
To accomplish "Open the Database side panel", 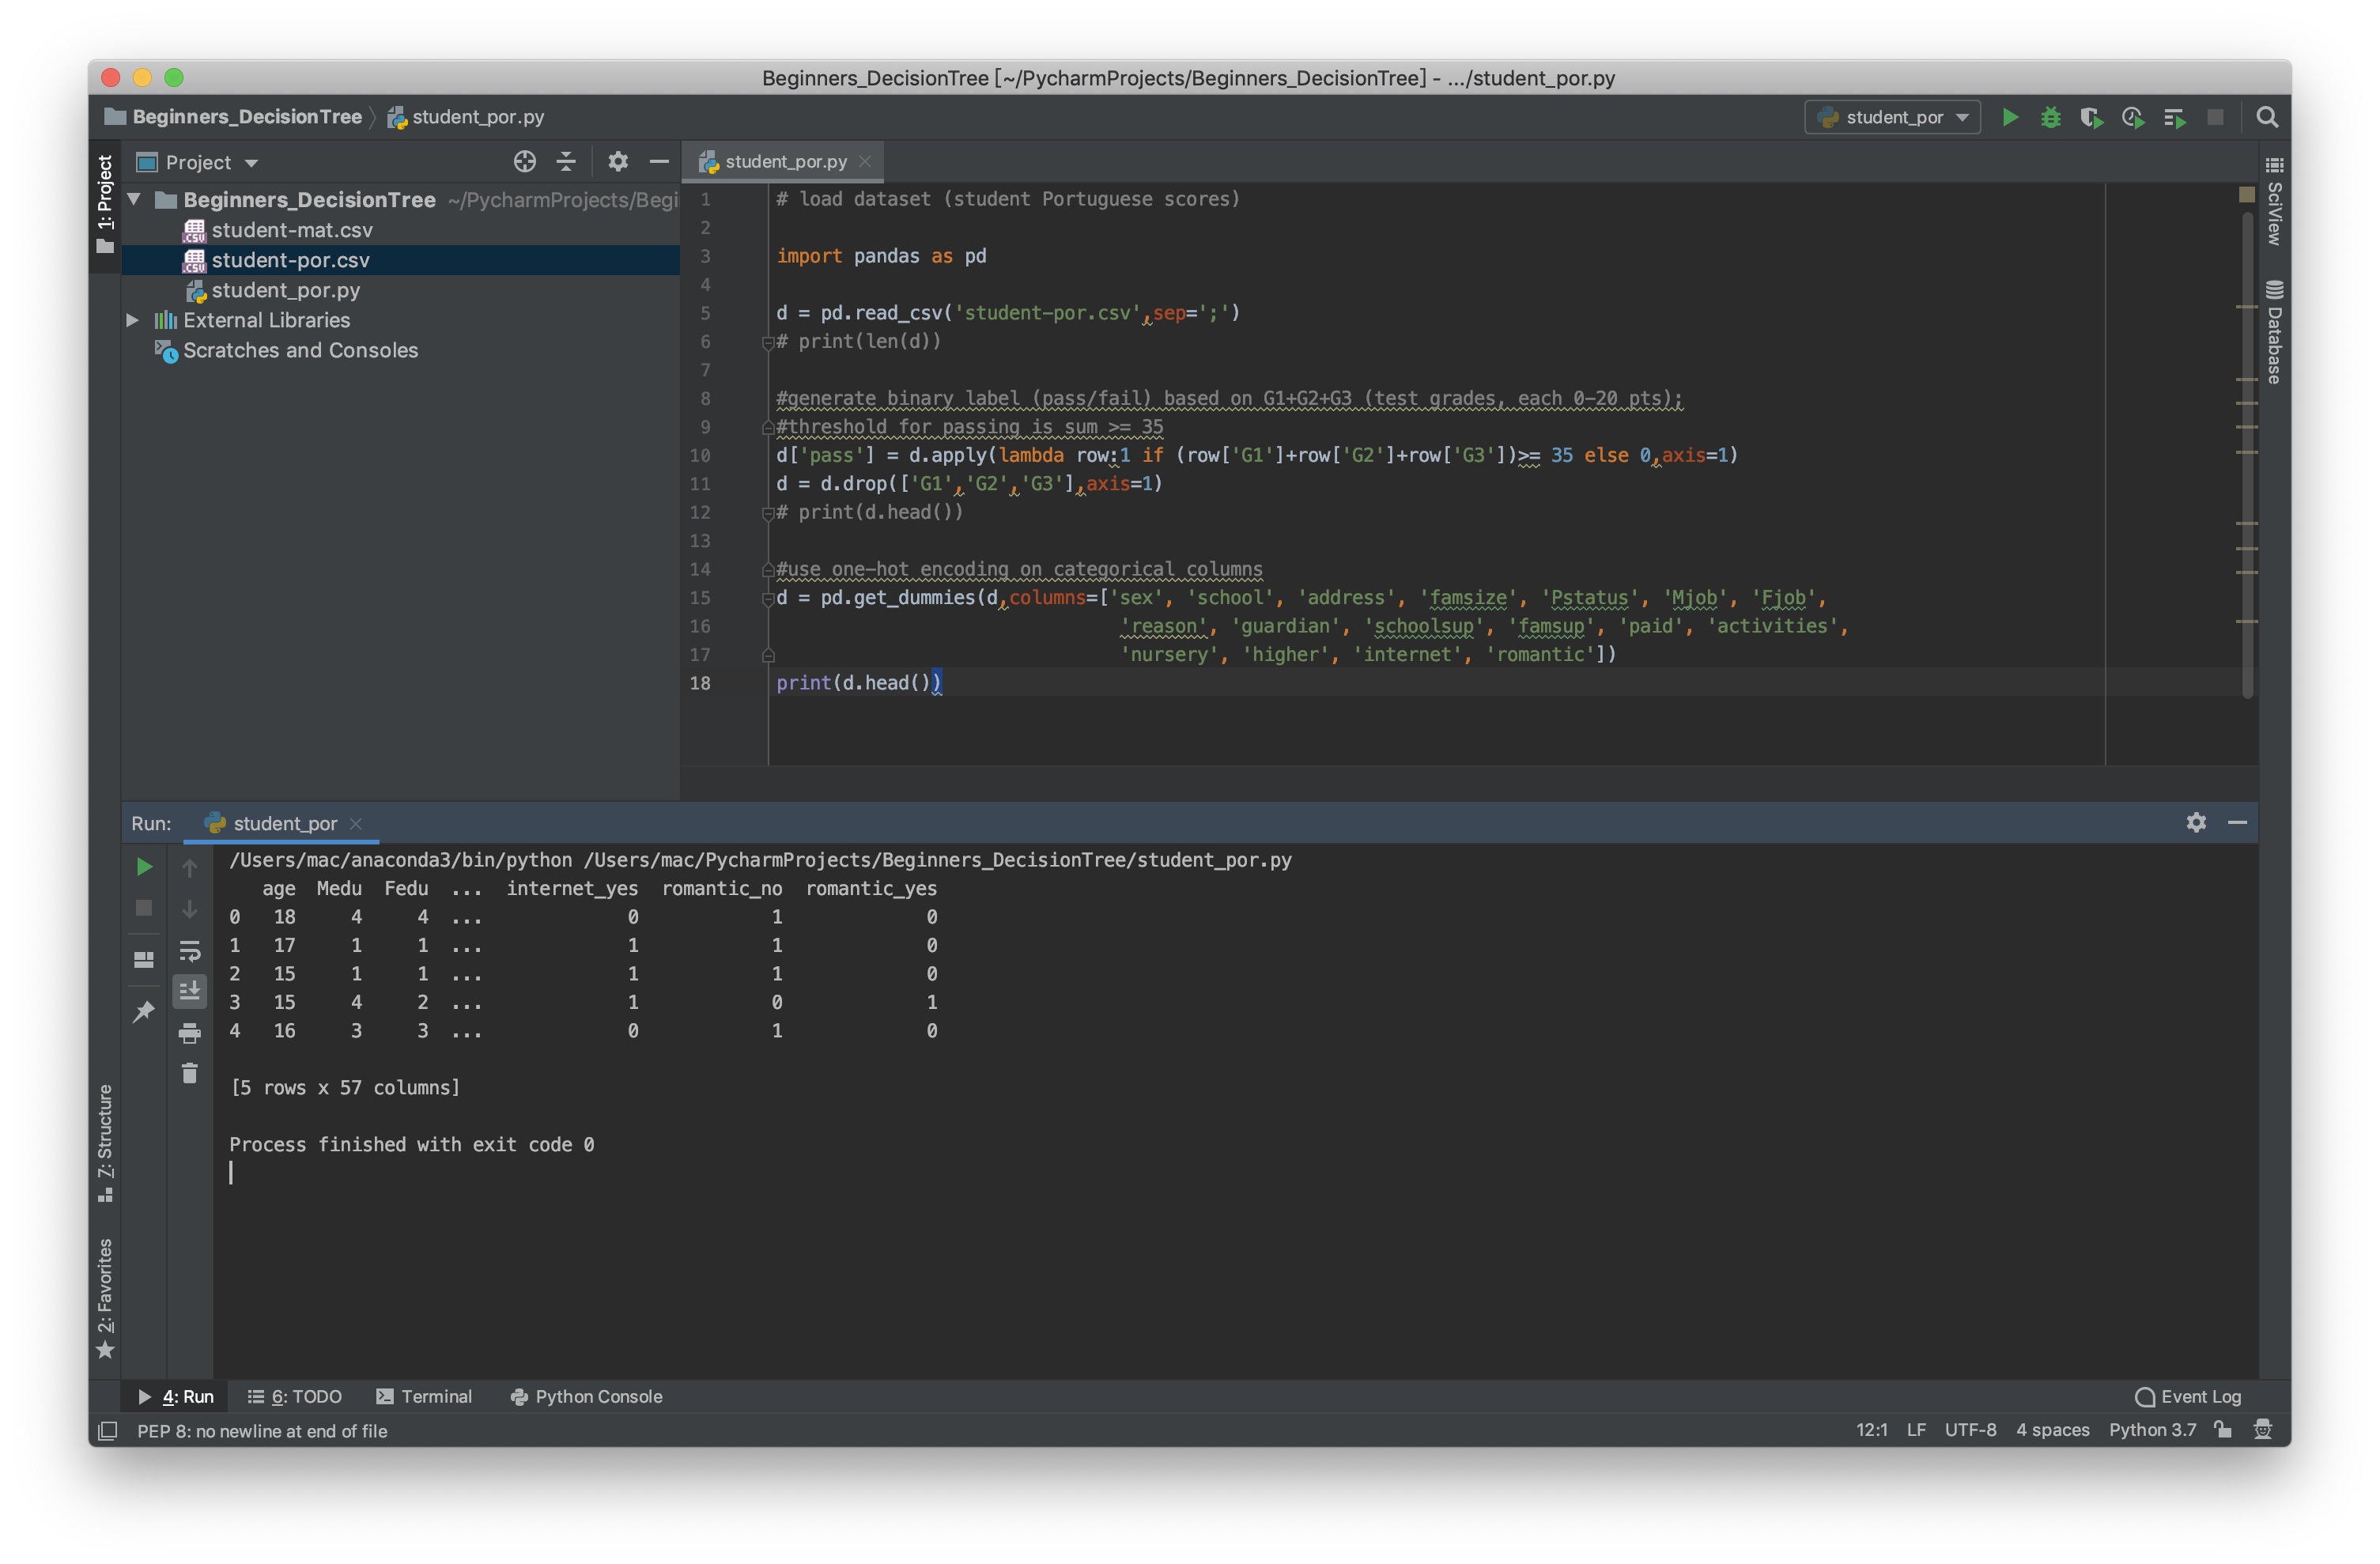I will pyautogui.click(x=2275, y=333).
